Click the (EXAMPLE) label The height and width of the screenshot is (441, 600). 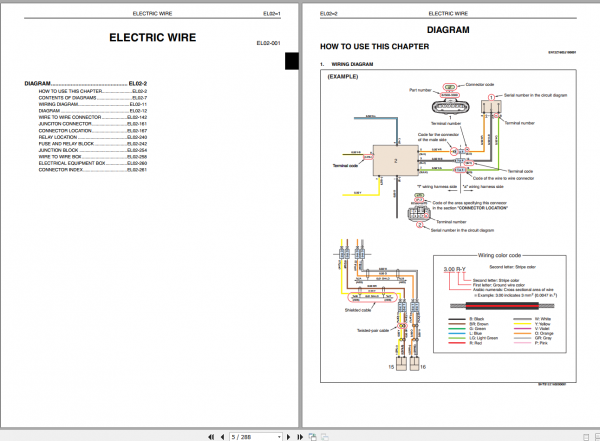[342, 77]
